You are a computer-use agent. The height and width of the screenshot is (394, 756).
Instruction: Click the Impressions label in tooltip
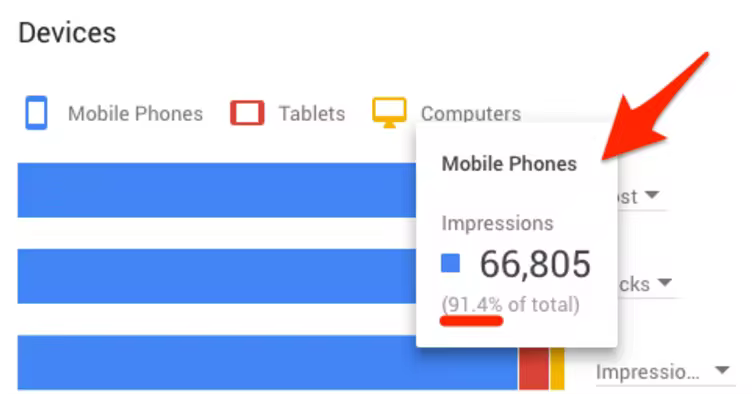coord(498,223)
